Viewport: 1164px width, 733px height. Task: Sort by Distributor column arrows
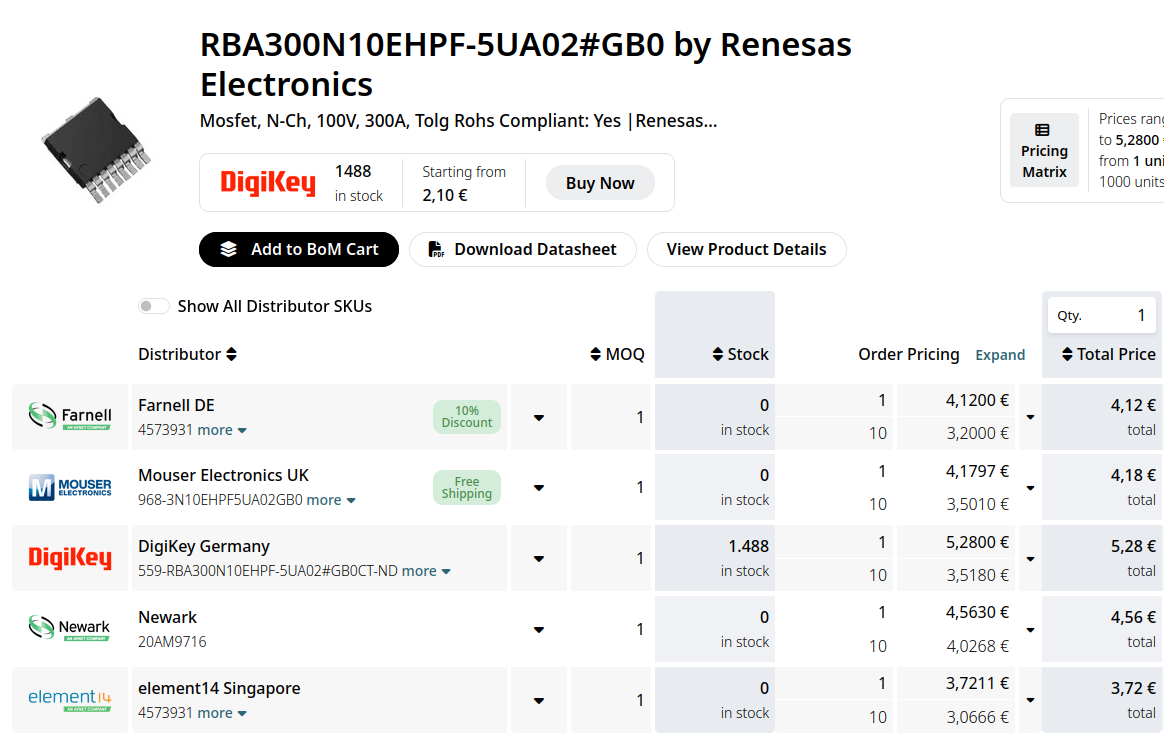pos(232,354)
